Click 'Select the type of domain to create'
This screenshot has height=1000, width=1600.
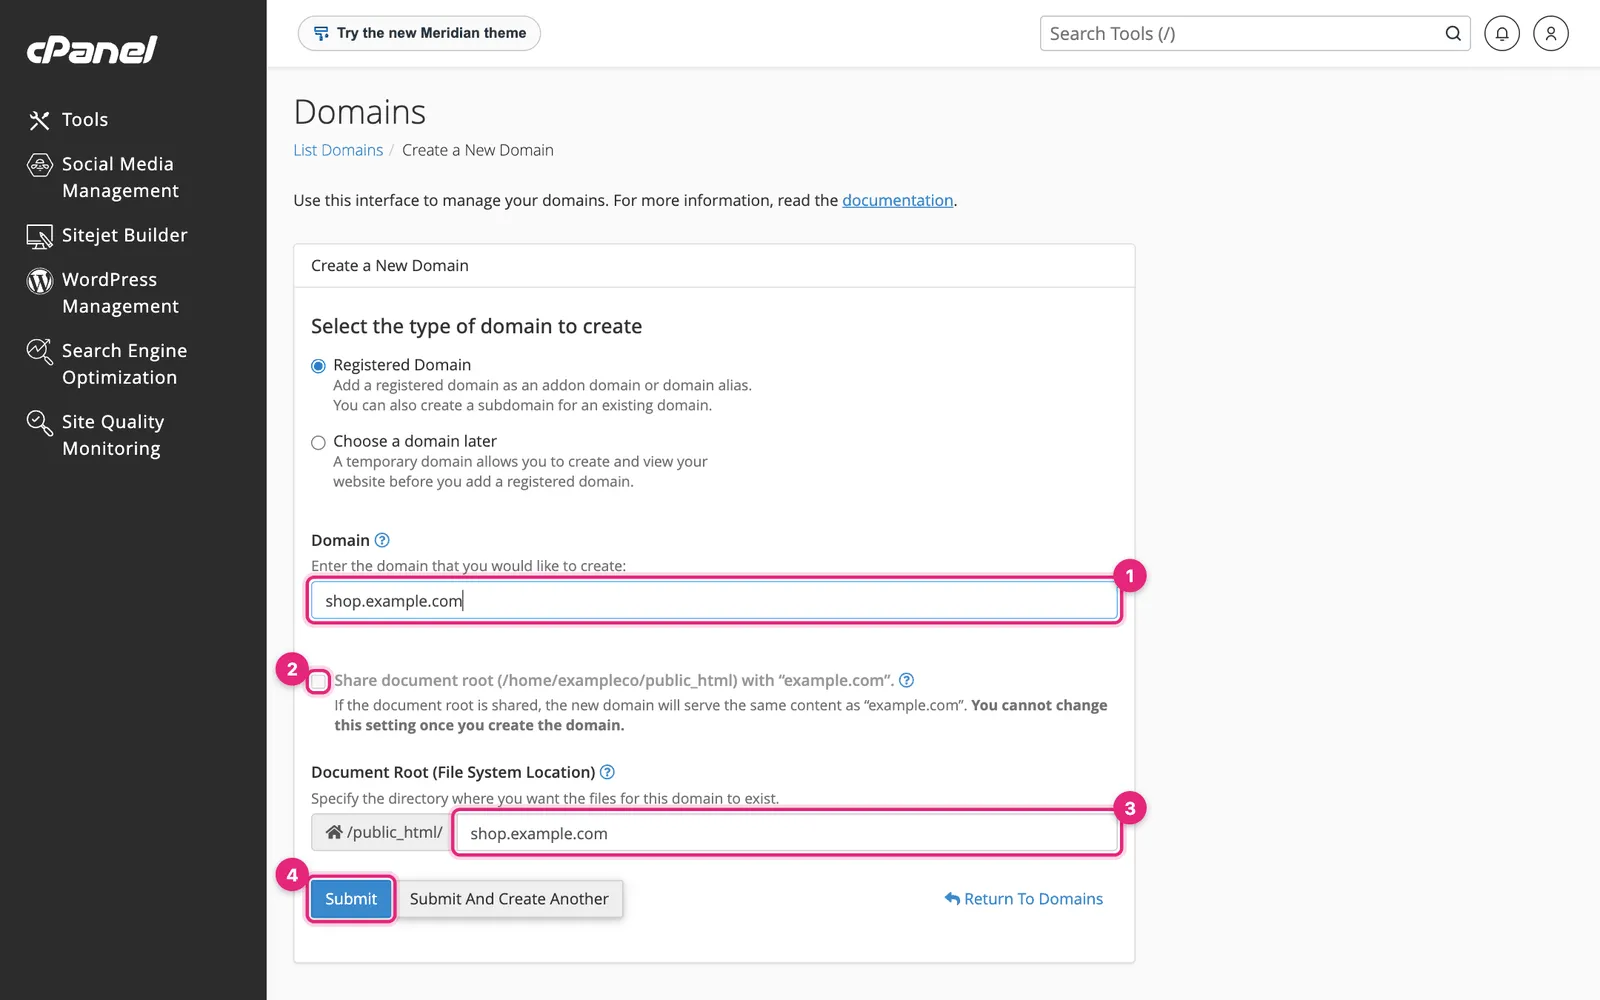click(x=477, y=326)
